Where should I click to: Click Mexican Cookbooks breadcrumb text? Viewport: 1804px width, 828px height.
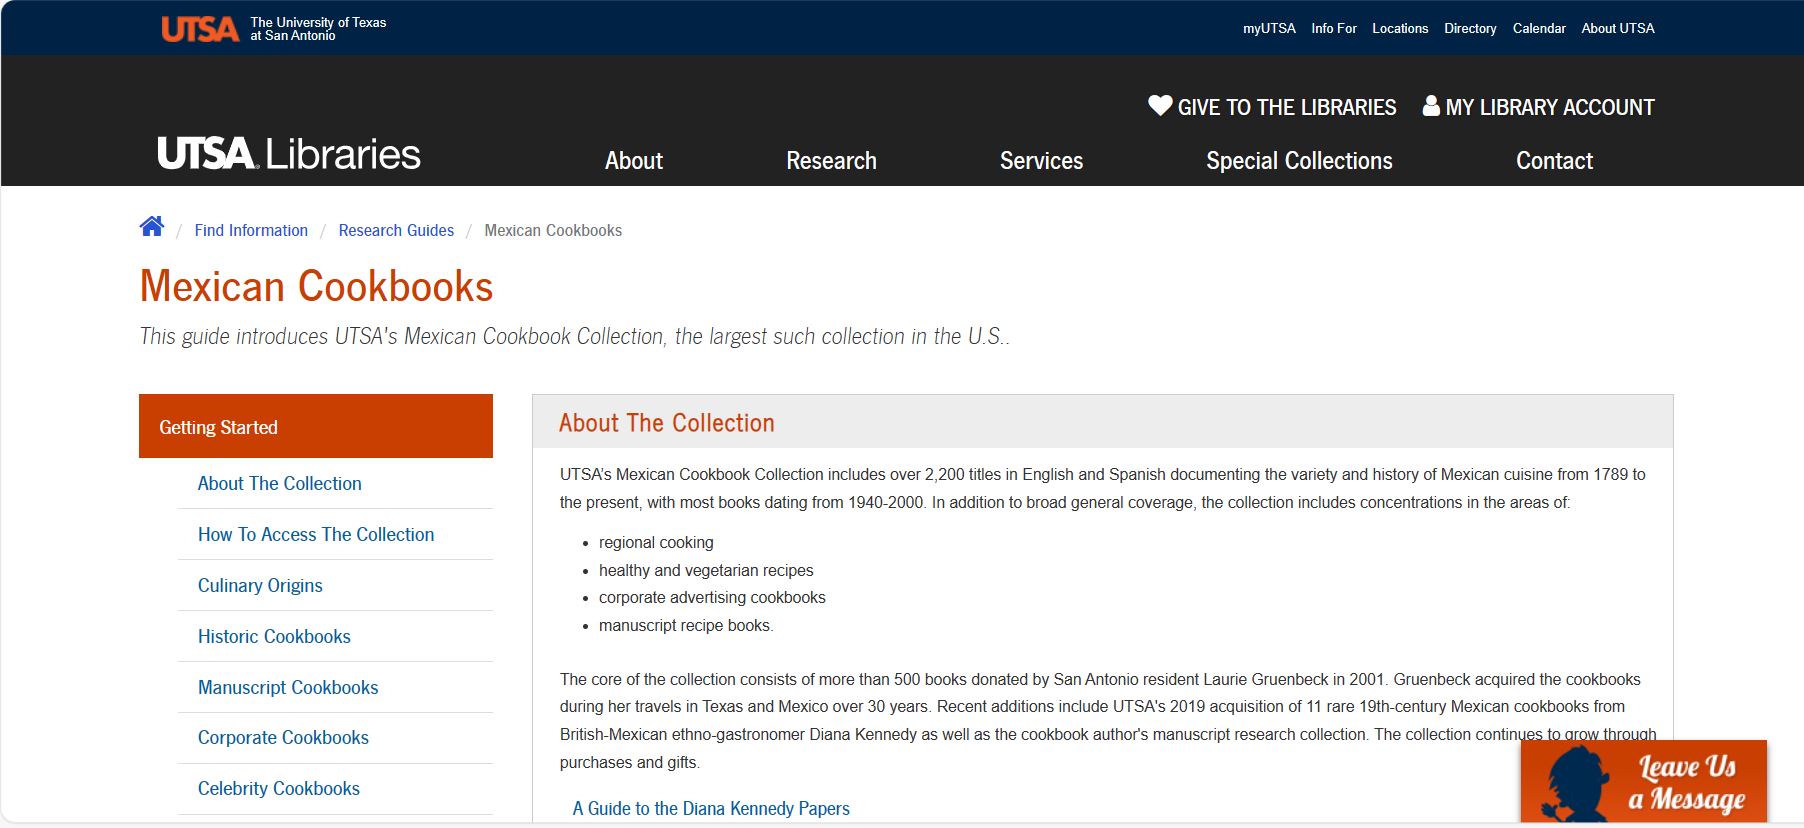tap(553, 230)
